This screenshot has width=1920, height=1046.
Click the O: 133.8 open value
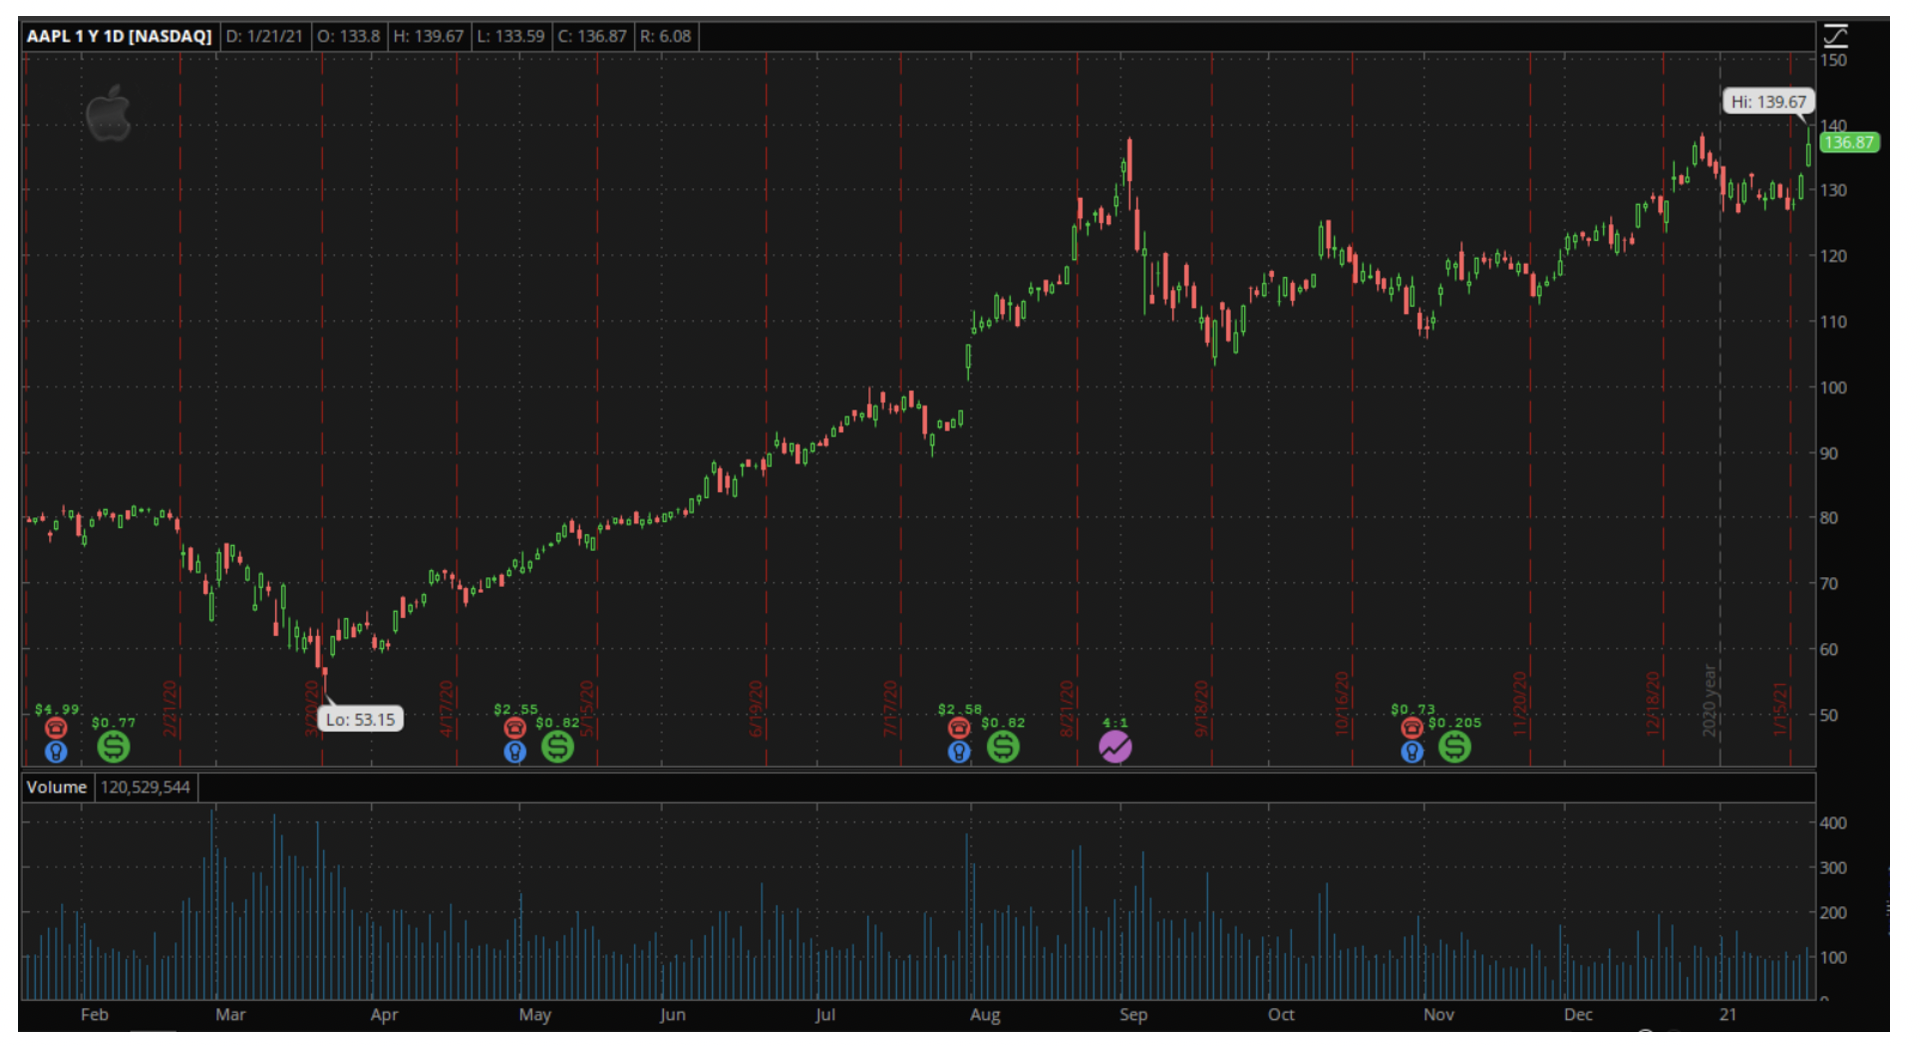click(348, 36)
